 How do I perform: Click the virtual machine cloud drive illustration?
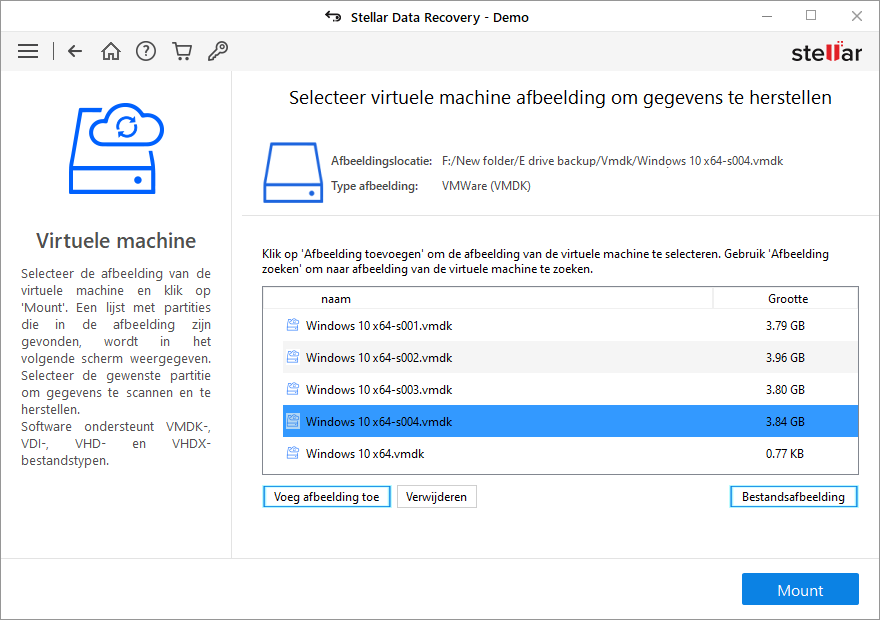117,149
